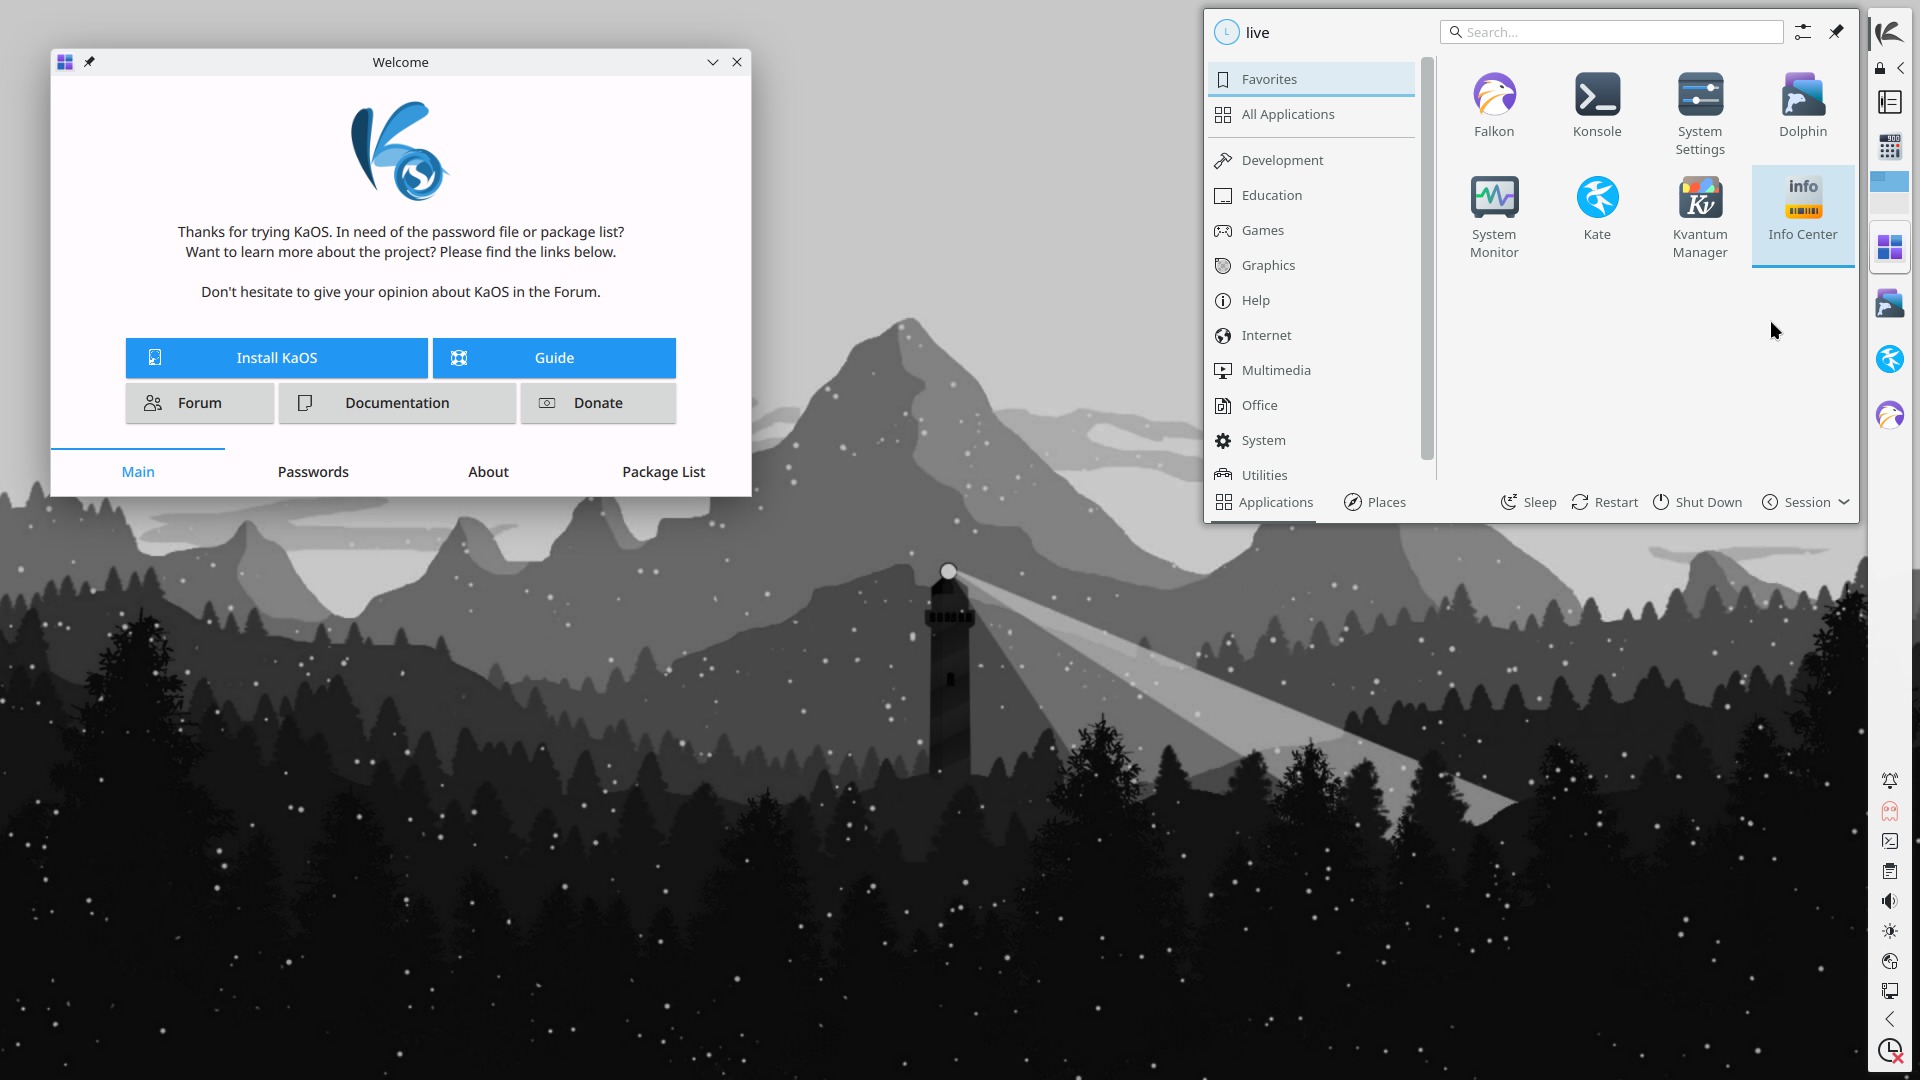This screenshot has height=1080, width=1920.
Task: Click the panel lock icon
Action: [x=1880, y=68]
